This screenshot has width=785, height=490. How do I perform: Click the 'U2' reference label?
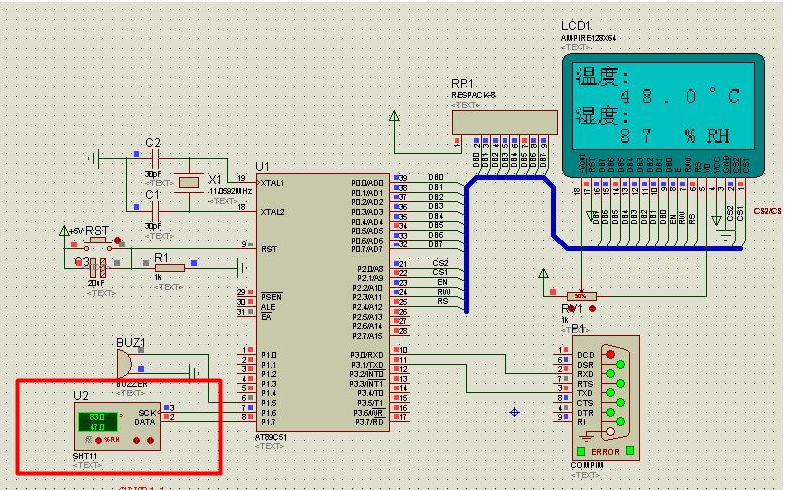[x=81, y=396]
